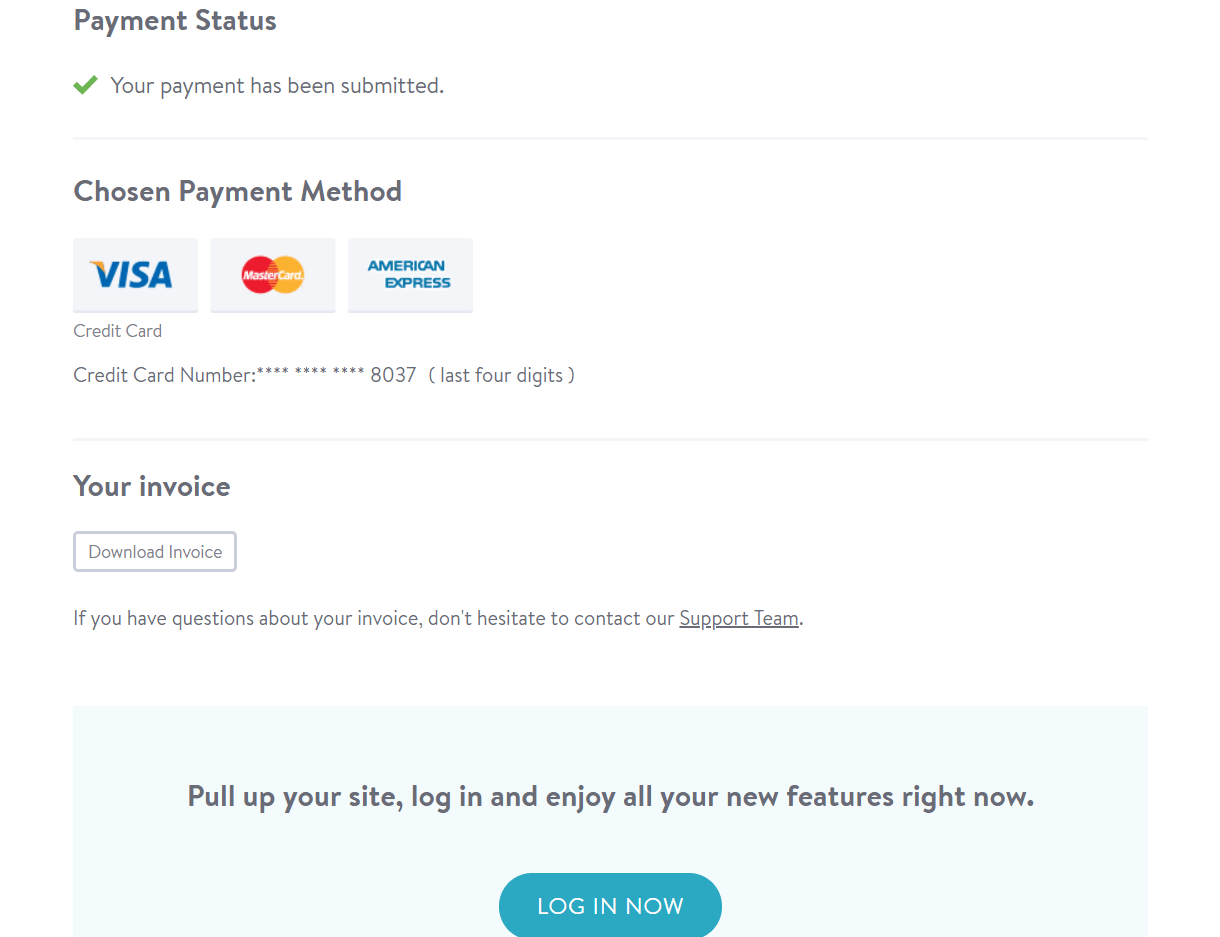Select the Visa card logo
The image size is (1220, 937).
135,275
